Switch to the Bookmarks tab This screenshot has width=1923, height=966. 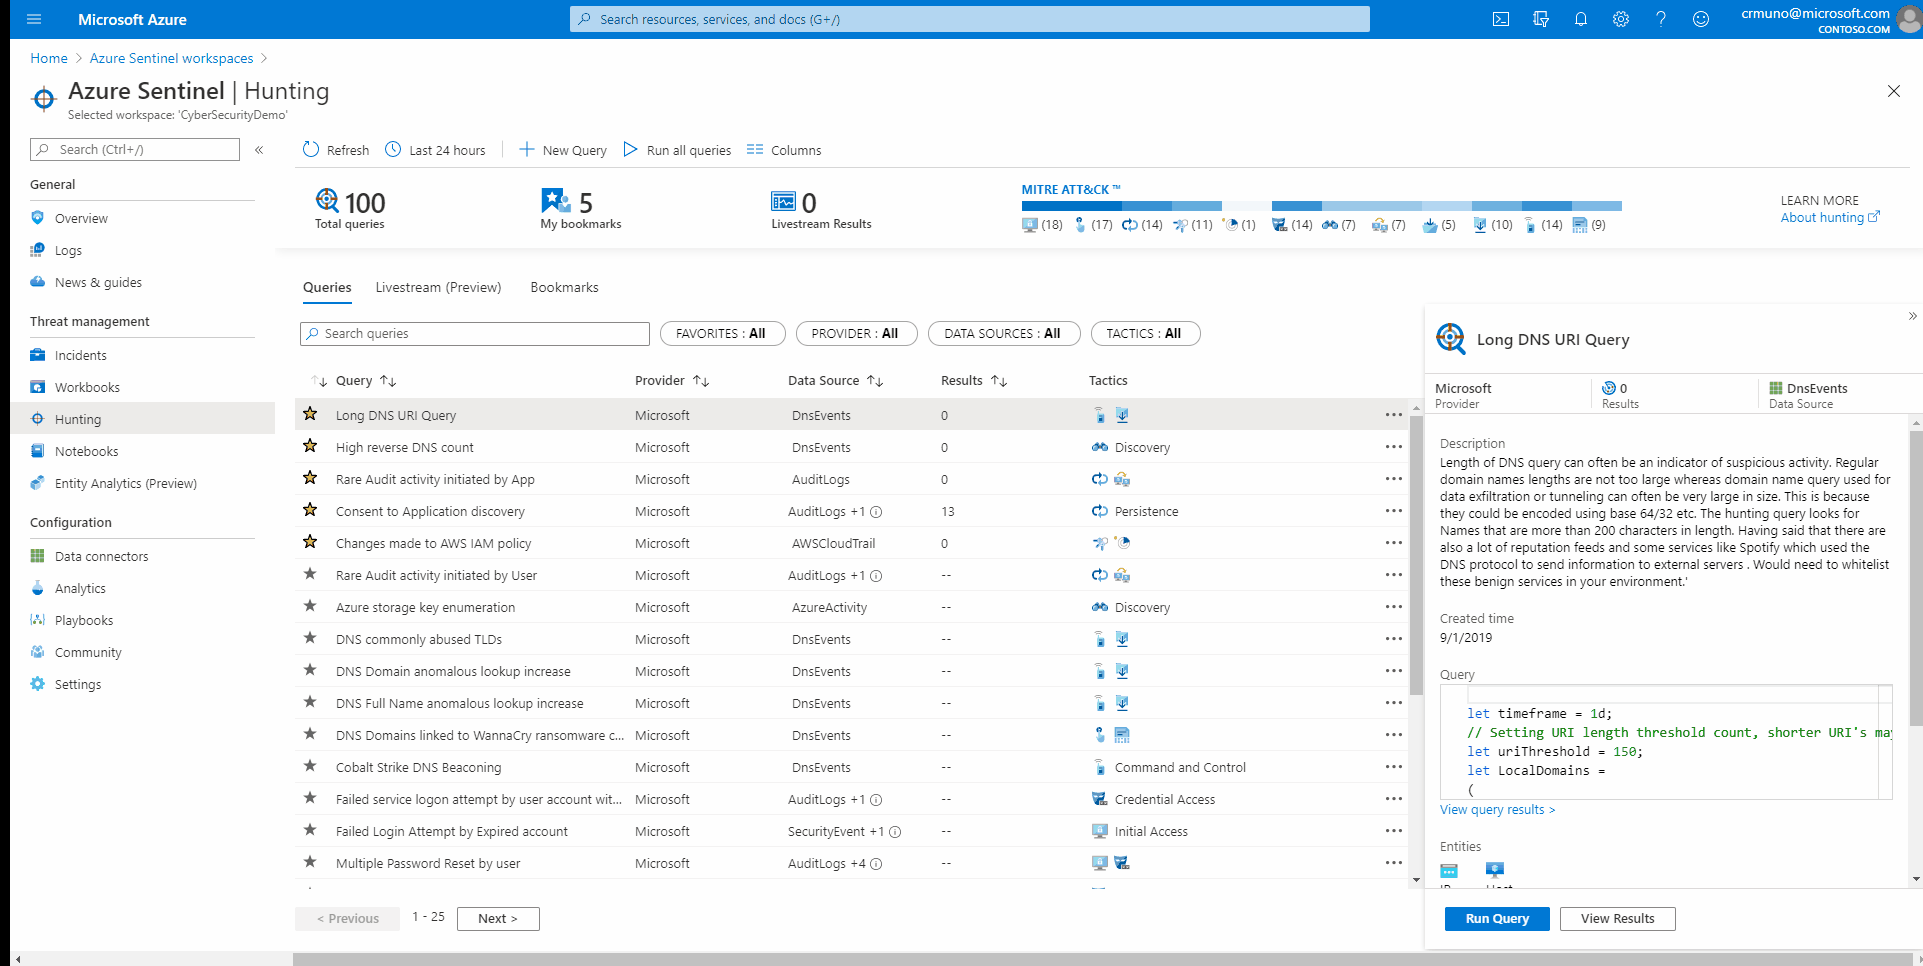(564, 287)
